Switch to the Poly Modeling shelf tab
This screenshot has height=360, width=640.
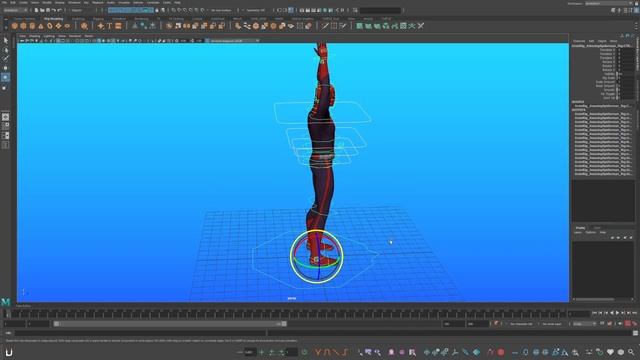[53, 18]
